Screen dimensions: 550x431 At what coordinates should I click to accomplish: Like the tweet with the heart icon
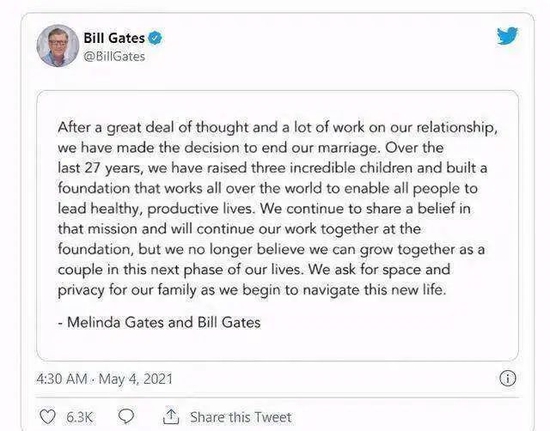pos(47,417)
